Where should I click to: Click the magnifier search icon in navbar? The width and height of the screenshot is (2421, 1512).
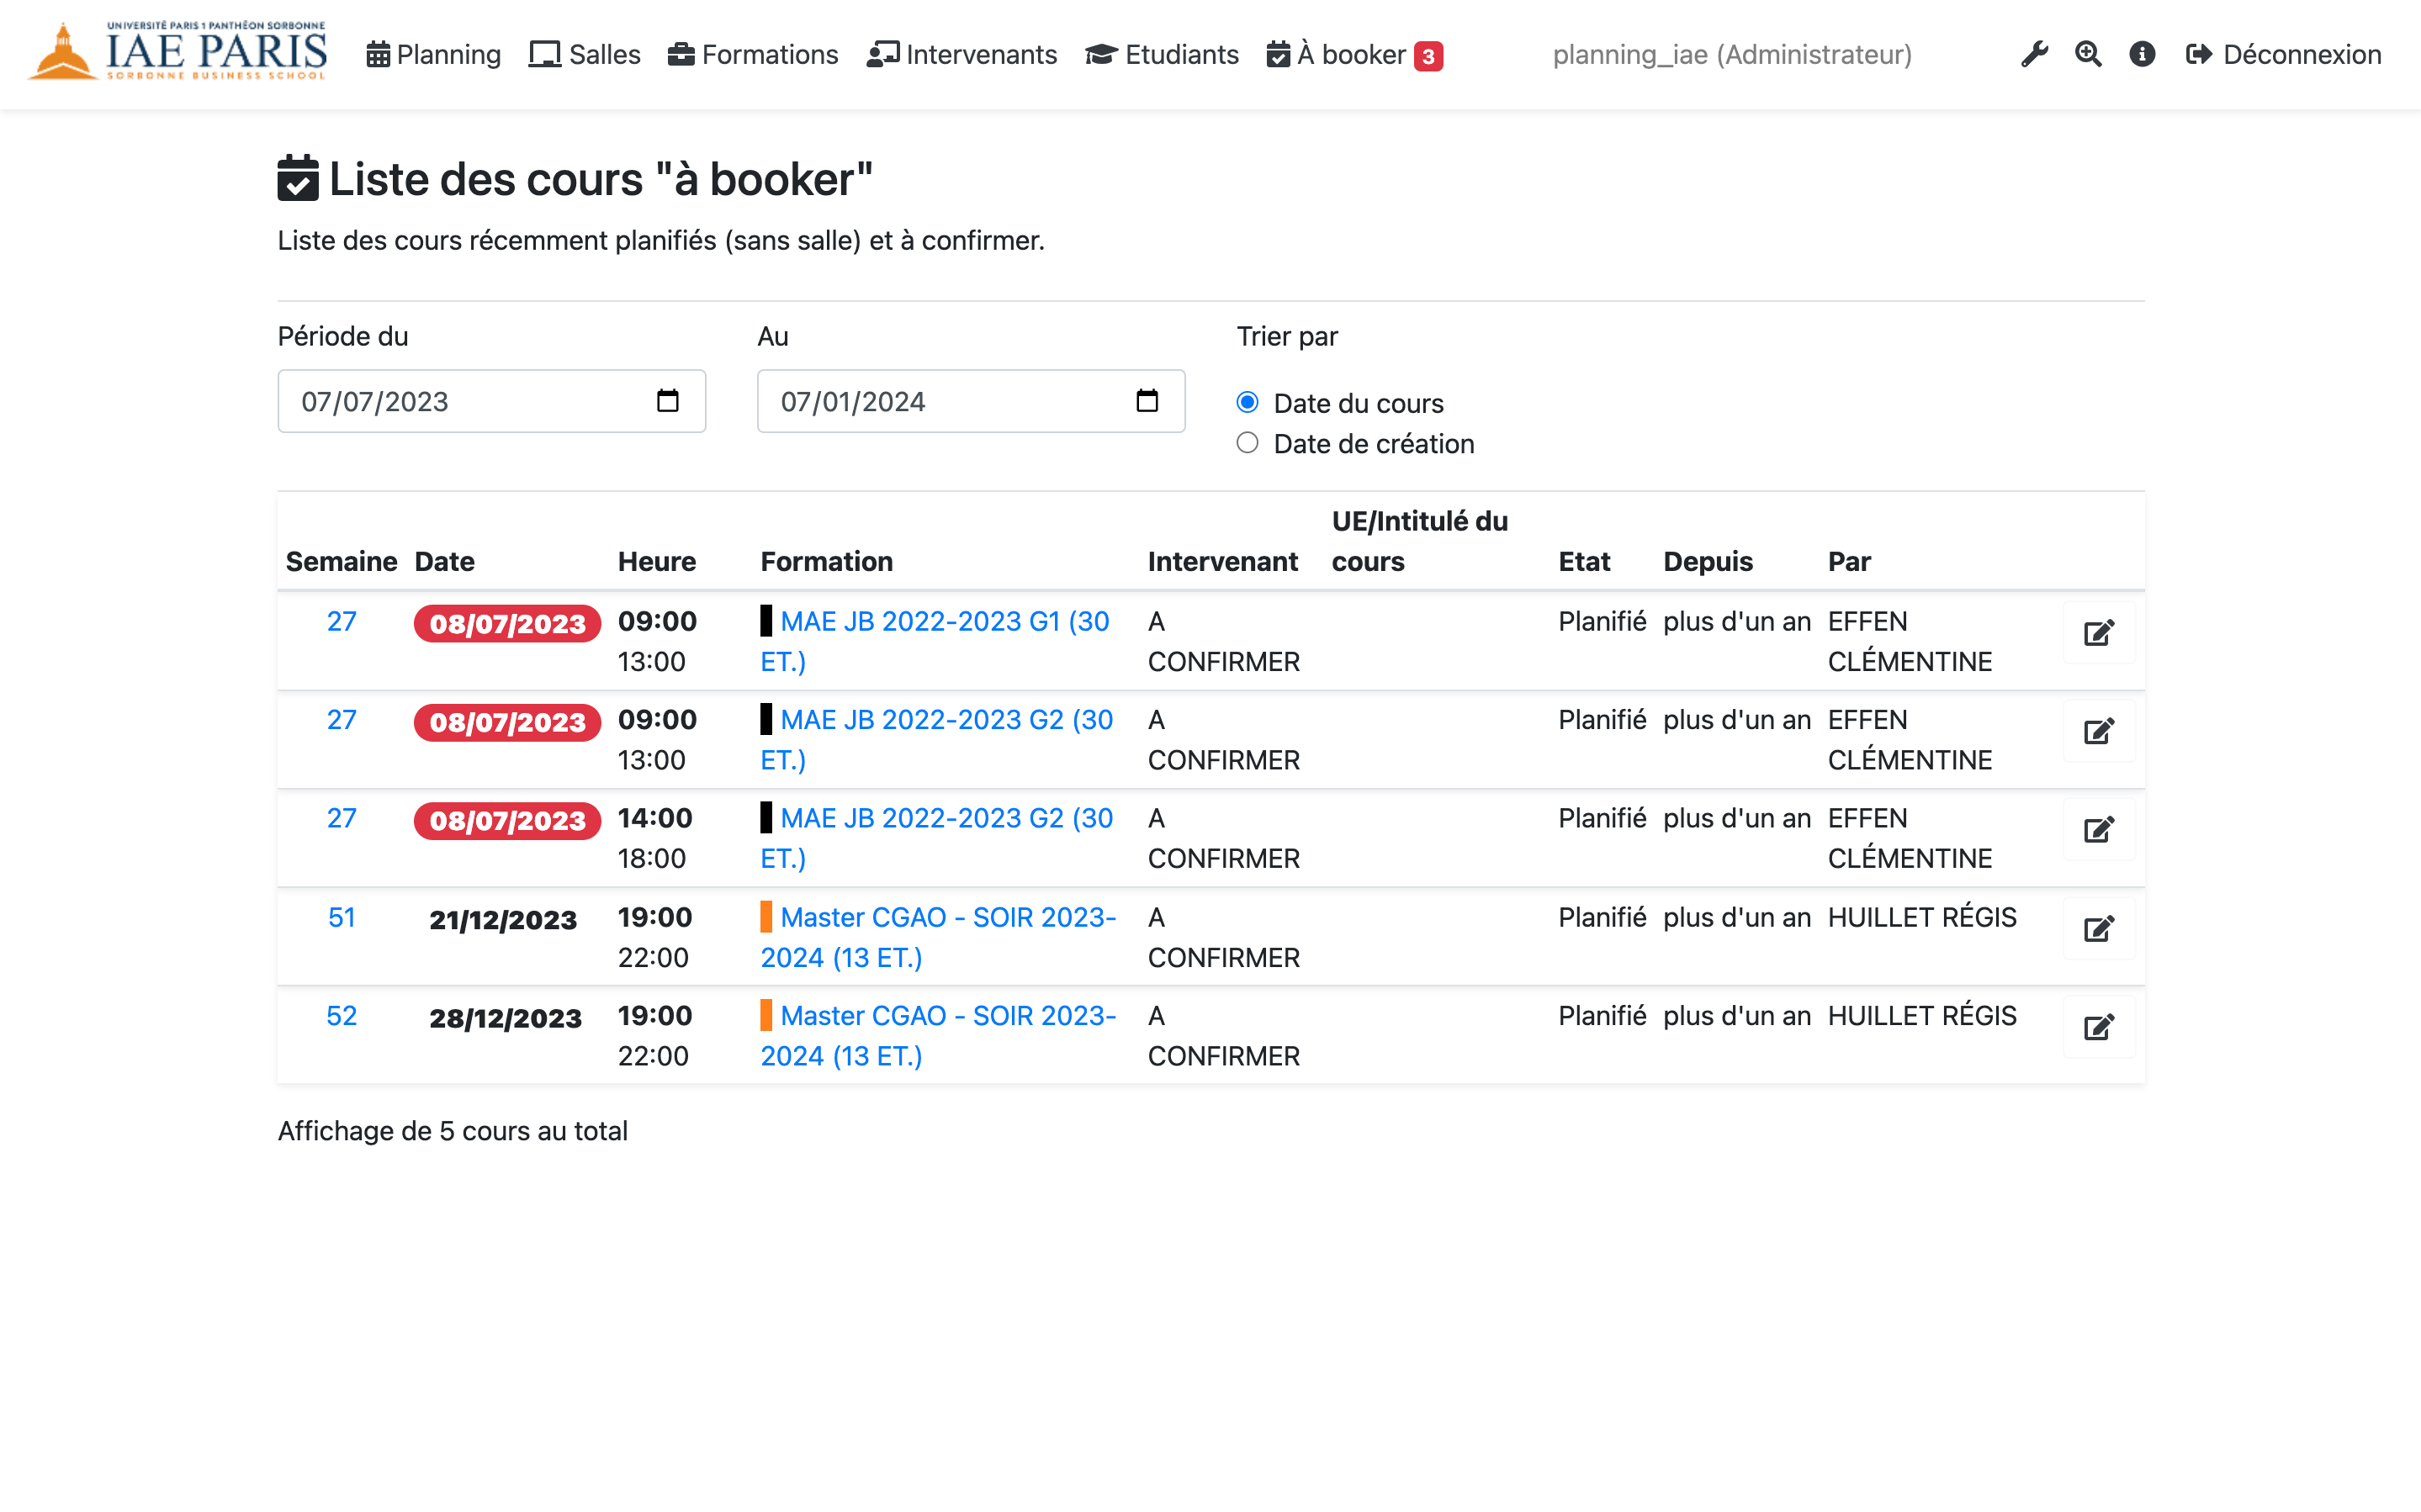click(x=2088, y=54)
